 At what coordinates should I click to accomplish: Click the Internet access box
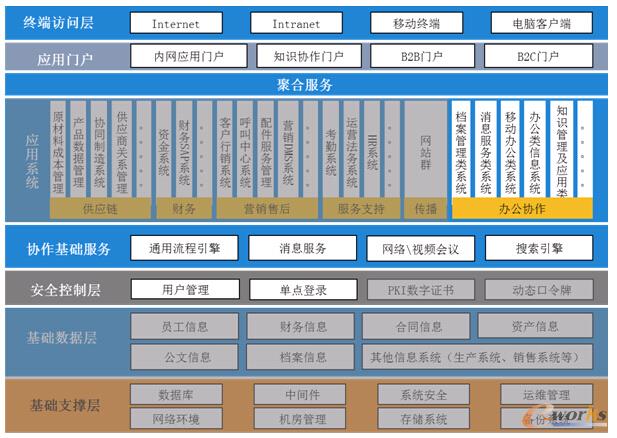(x=175, y=23)
